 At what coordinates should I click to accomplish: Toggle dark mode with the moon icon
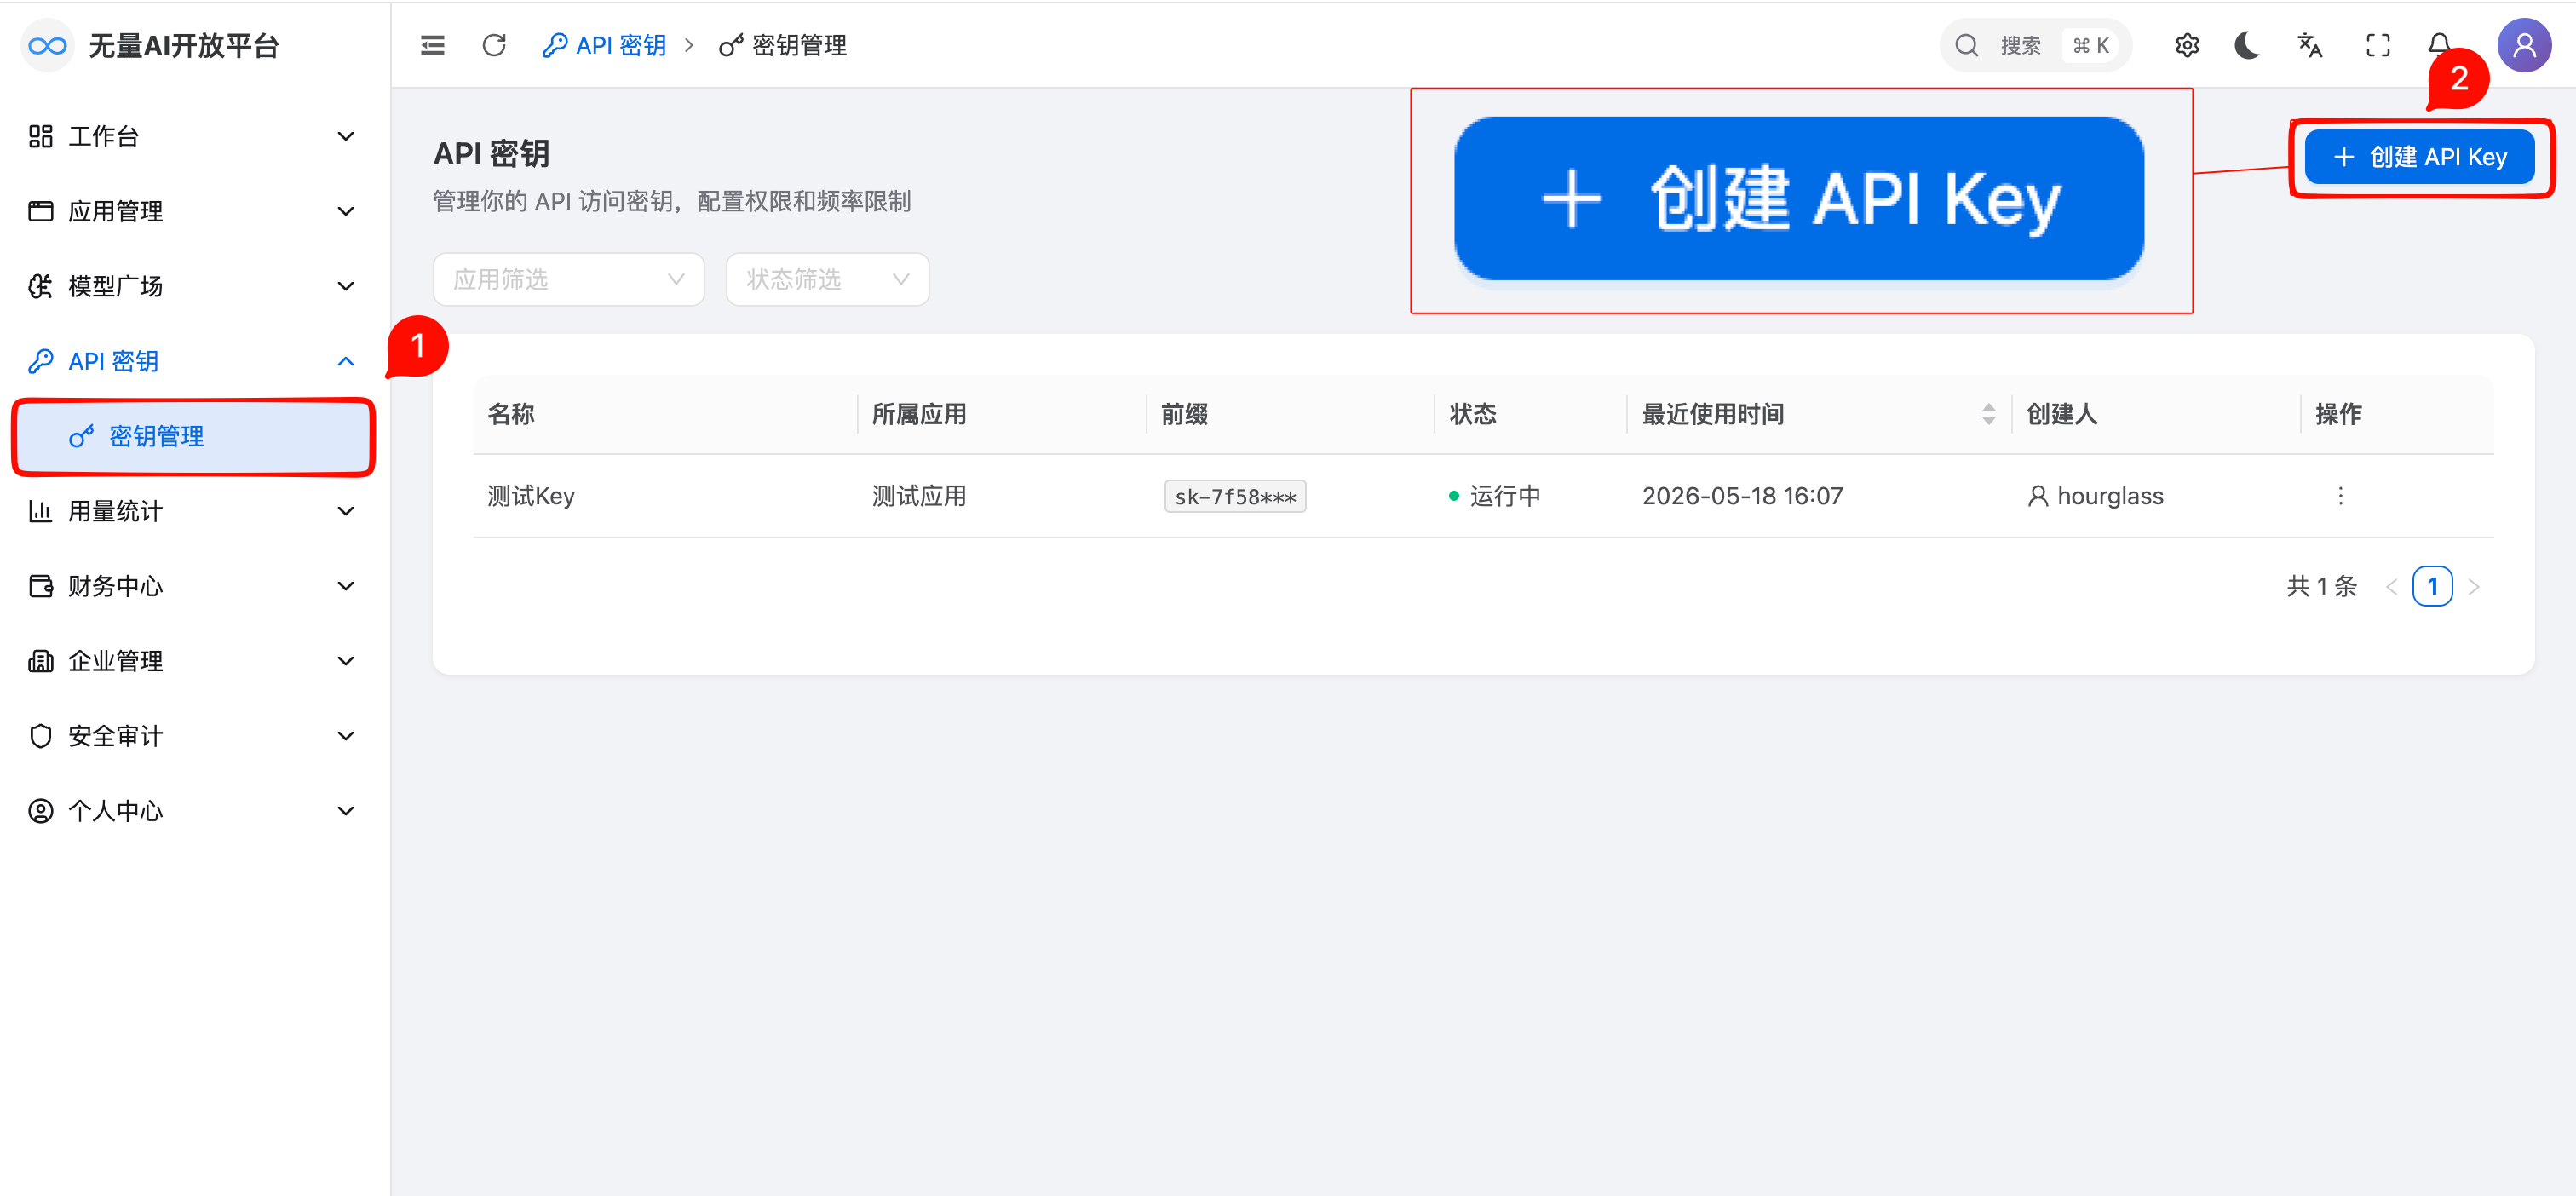click(x=2247, y=45)
